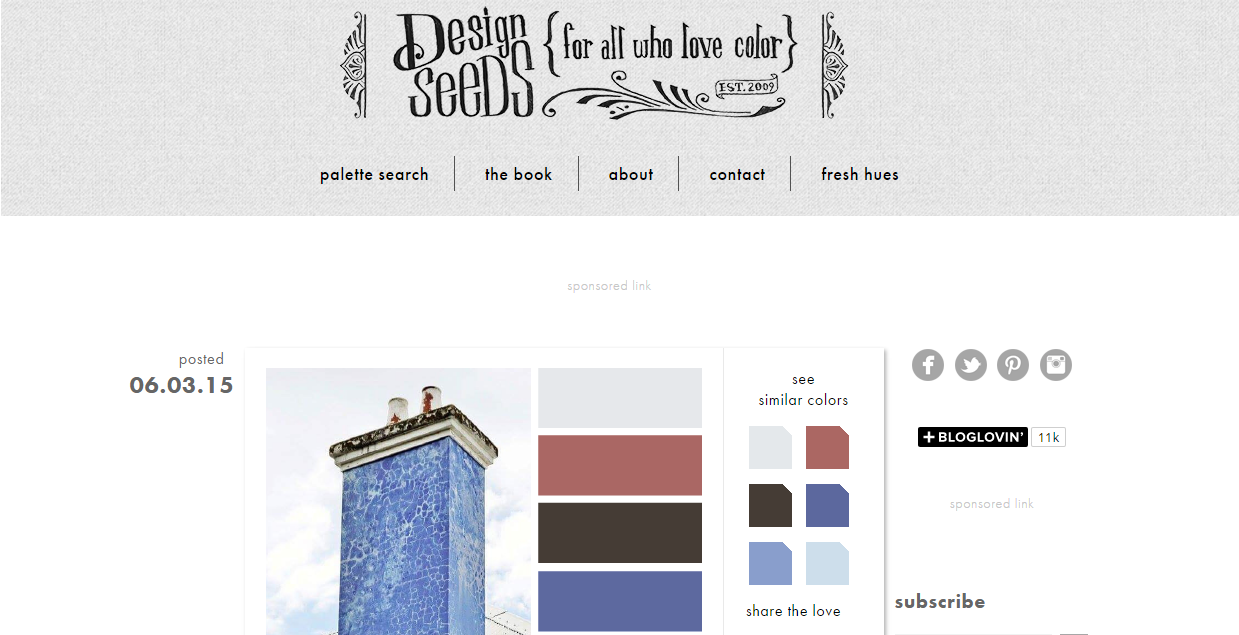
Task: Open the blue chimney palette image
Action: coord(398,501)
